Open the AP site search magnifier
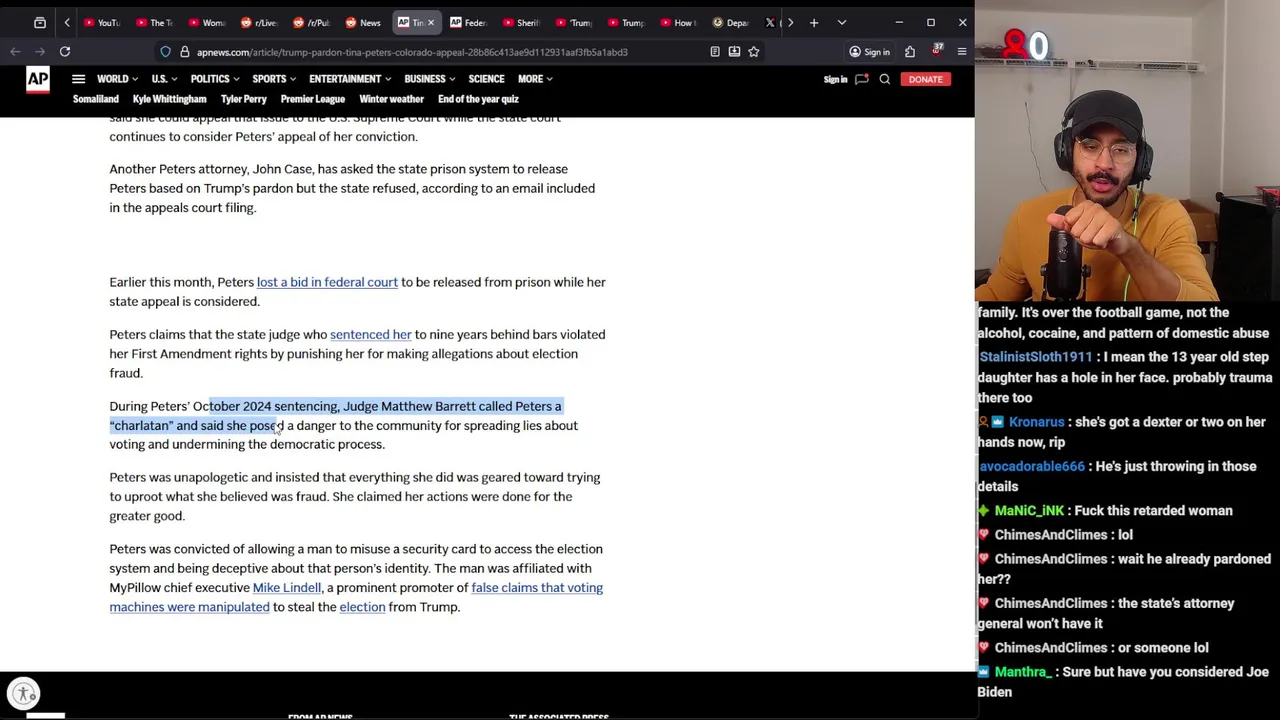Screen dimensions: 1280x720 [885, 79]
